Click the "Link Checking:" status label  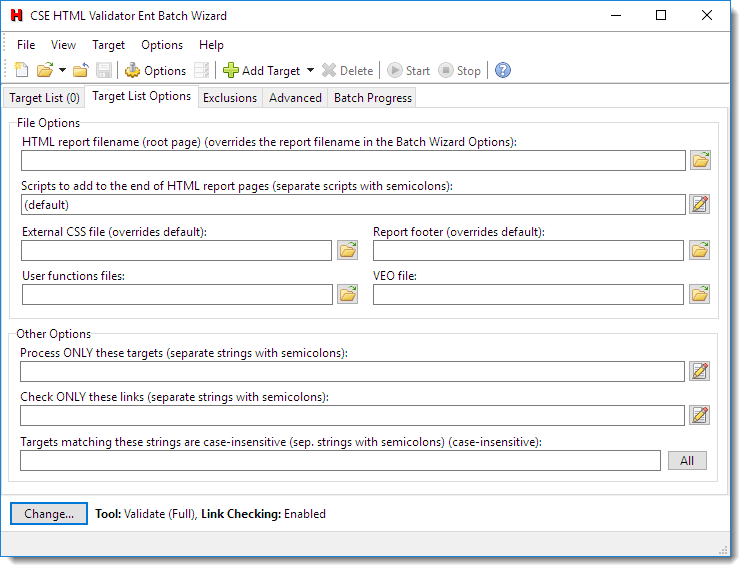241,514
